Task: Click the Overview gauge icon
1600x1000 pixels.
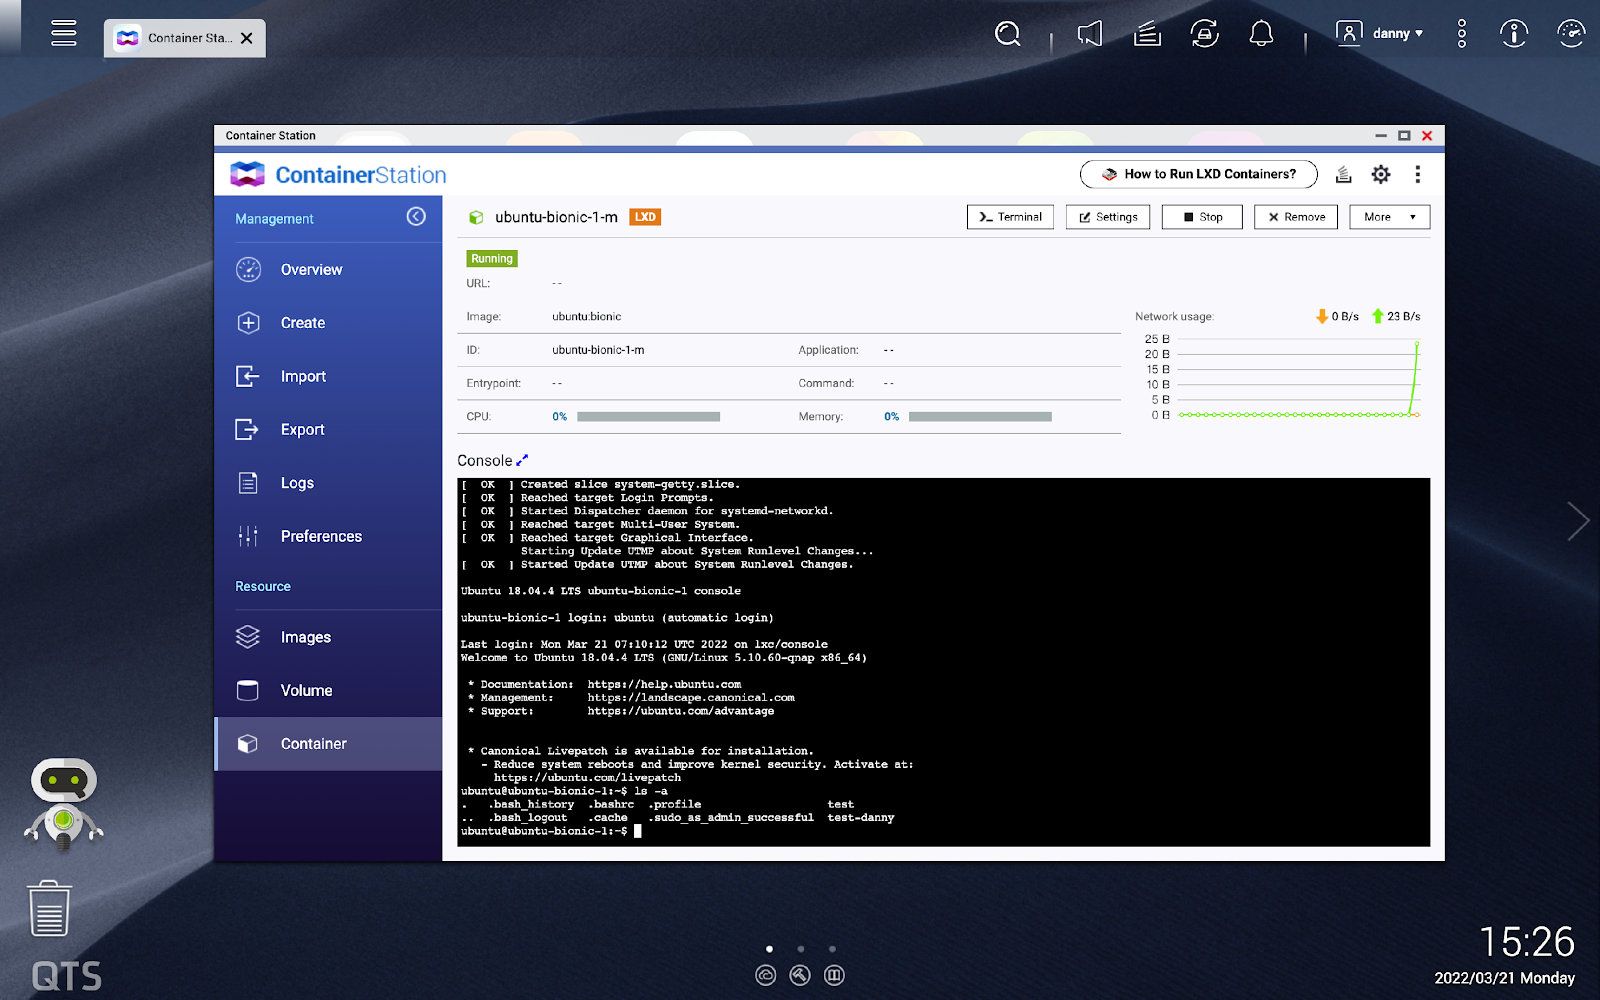Action: click(x=248, y=270)
